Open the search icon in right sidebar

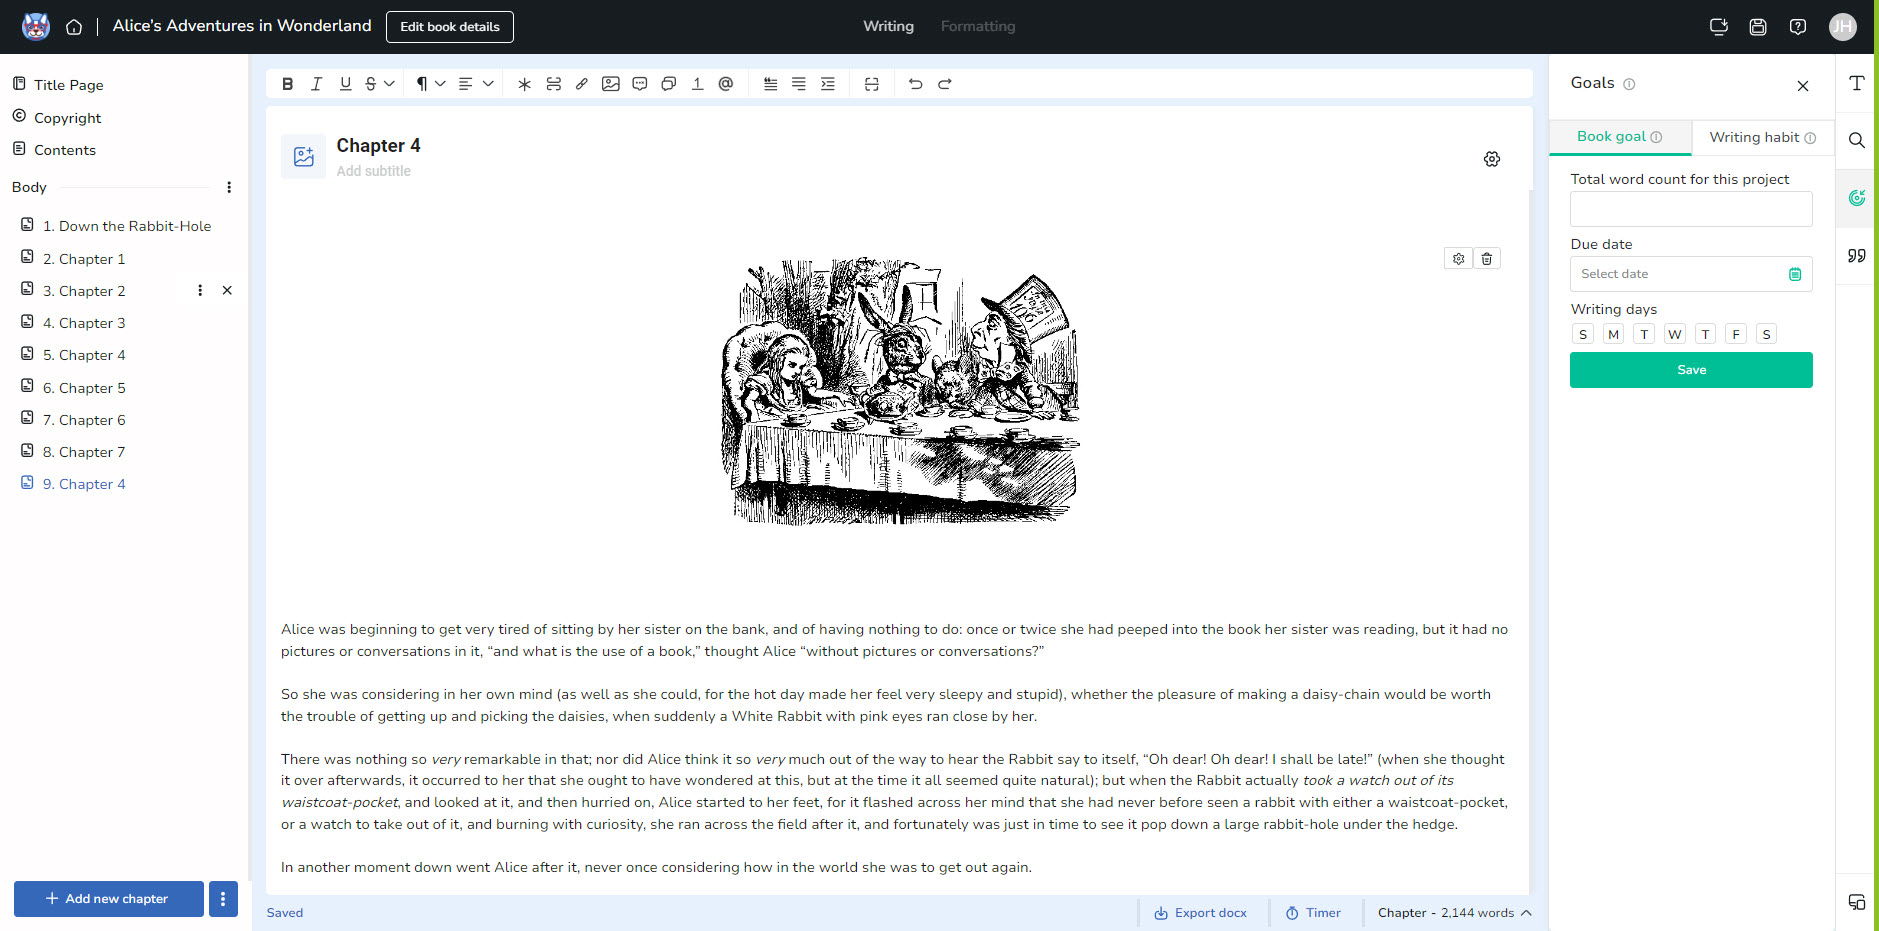[1857, 140]
